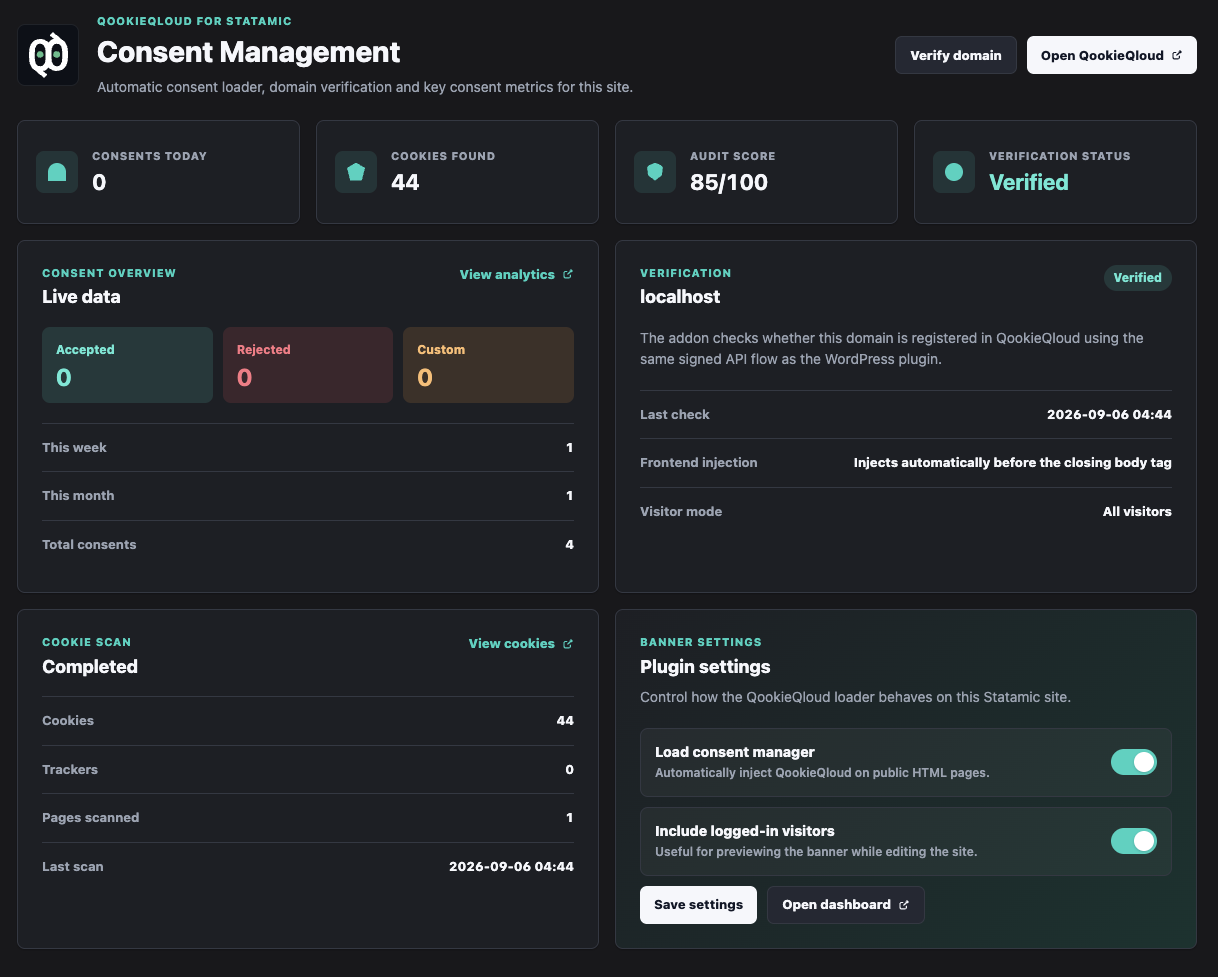Click the Consents Today dome icon
Viewport: 1218px width, 977px height.
coord(57,172)
